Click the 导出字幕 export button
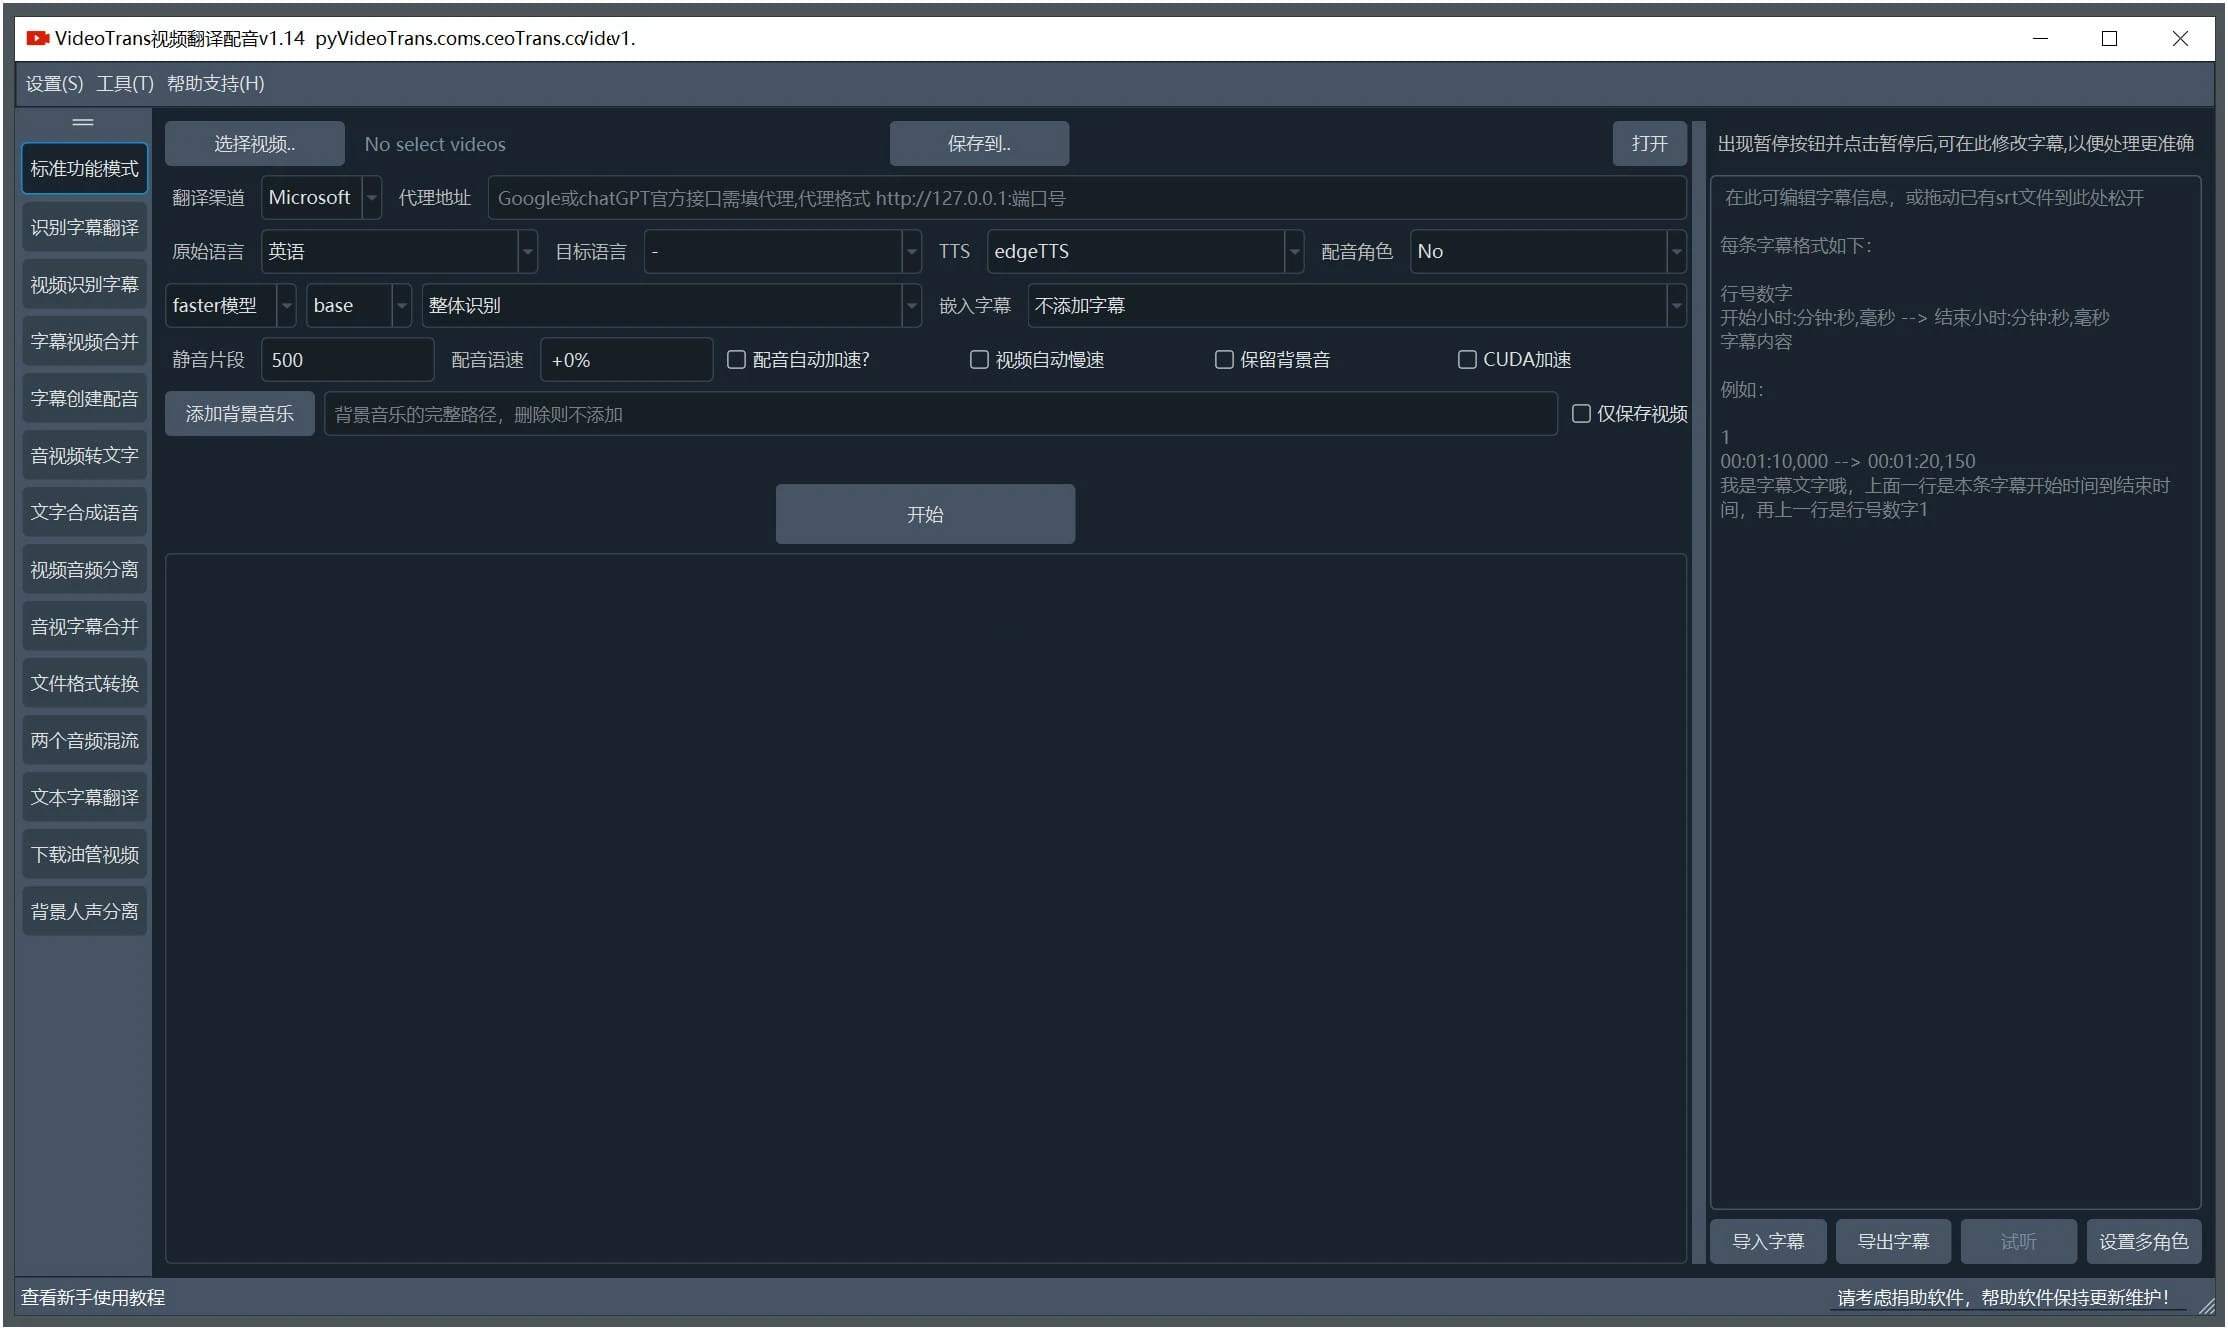The height and width of the screenshot is (1330, 2228). (x=1893, y=1241)
